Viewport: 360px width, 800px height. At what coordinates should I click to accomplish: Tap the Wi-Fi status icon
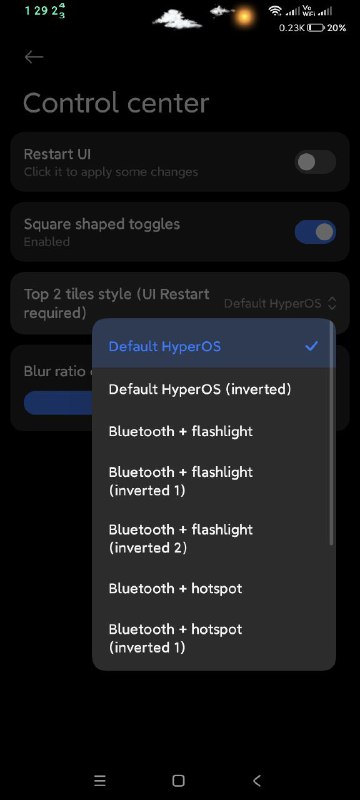(275, 11)
